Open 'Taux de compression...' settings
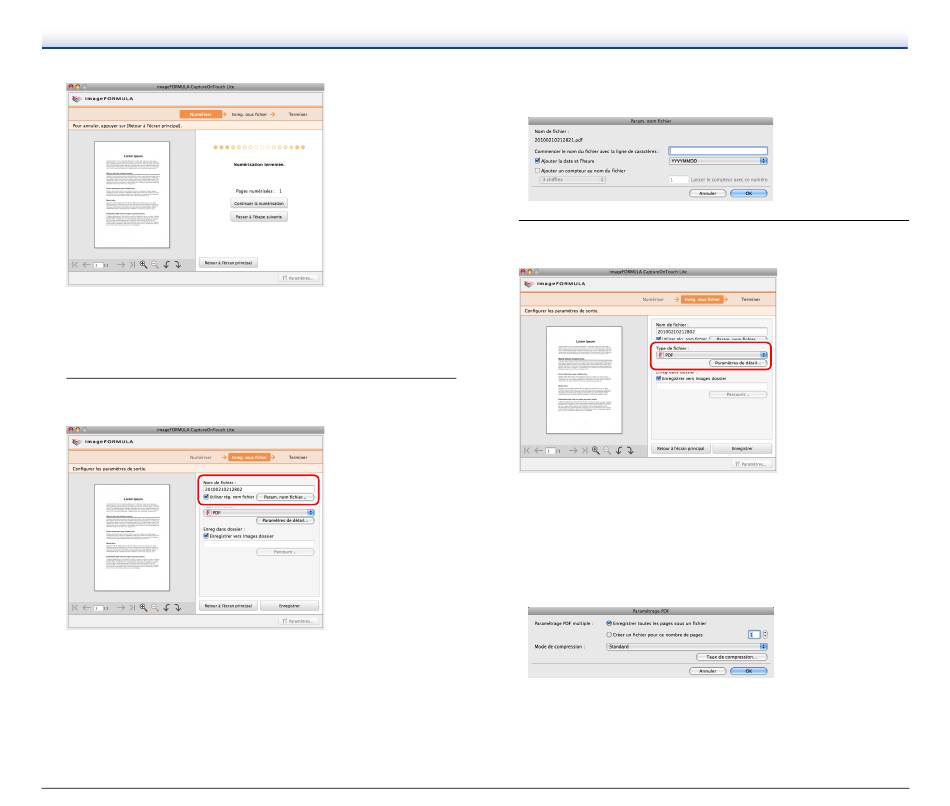950x806 pixels. (730, 657)
